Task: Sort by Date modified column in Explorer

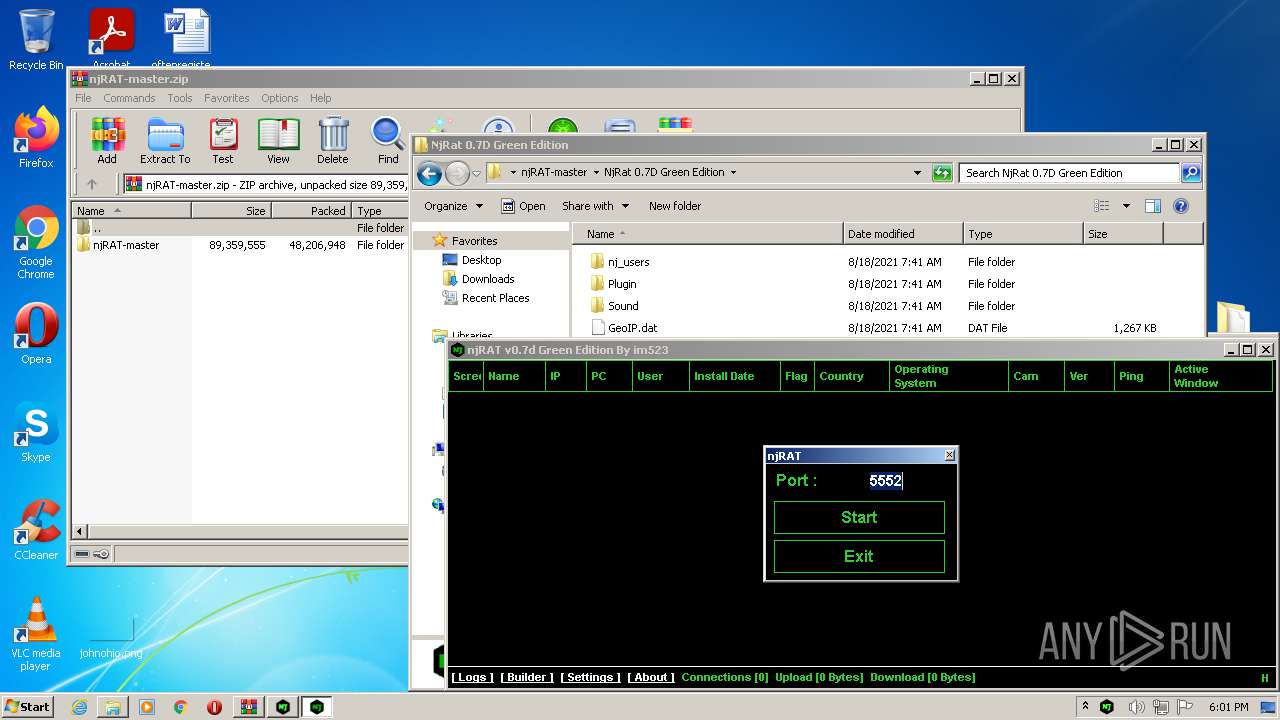Action: pos(903,234)
